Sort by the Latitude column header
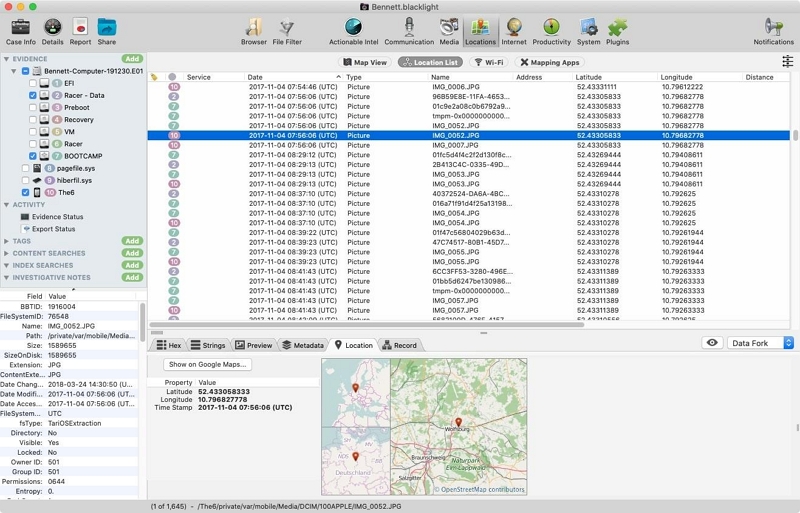Screen dimensions: 800x513 click(614, 77)
